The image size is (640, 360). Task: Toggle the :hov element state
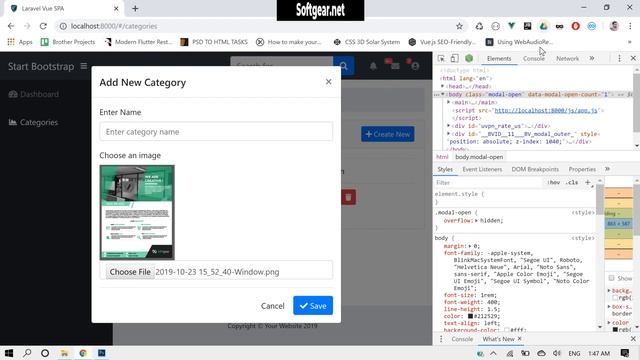(x=553, y=182)
